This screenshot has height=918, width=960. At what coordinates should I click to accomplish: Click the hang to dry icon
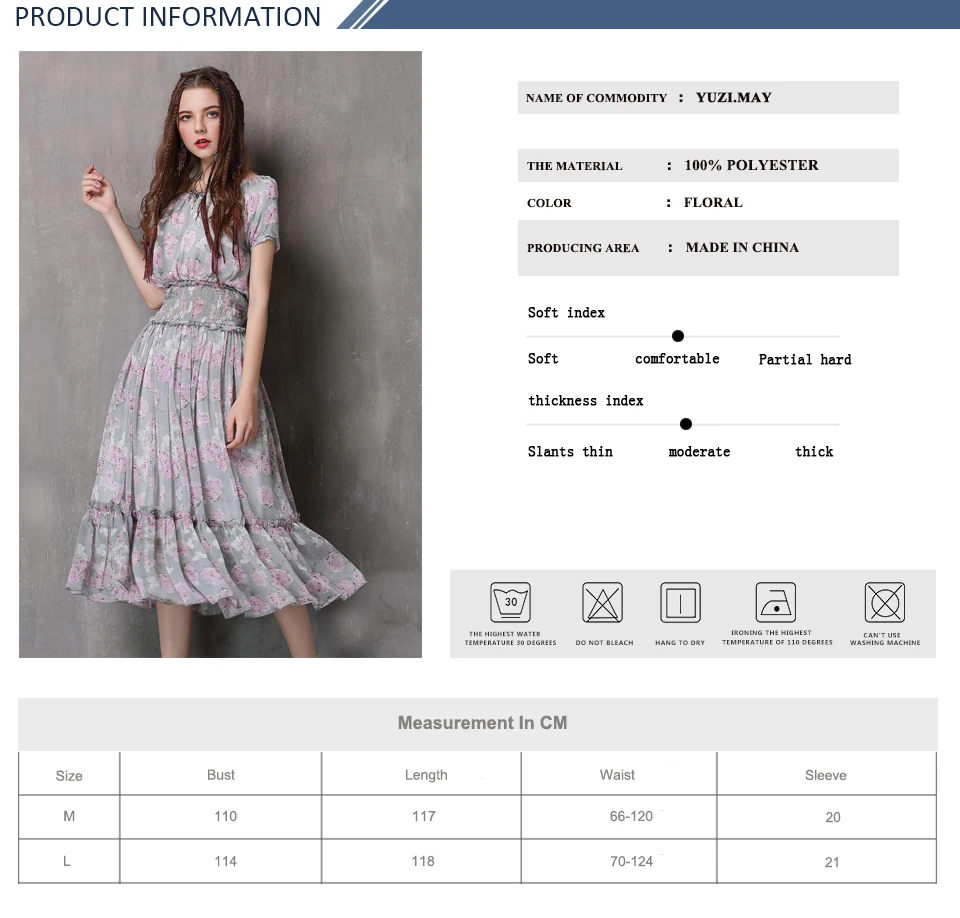click(680, 603)
